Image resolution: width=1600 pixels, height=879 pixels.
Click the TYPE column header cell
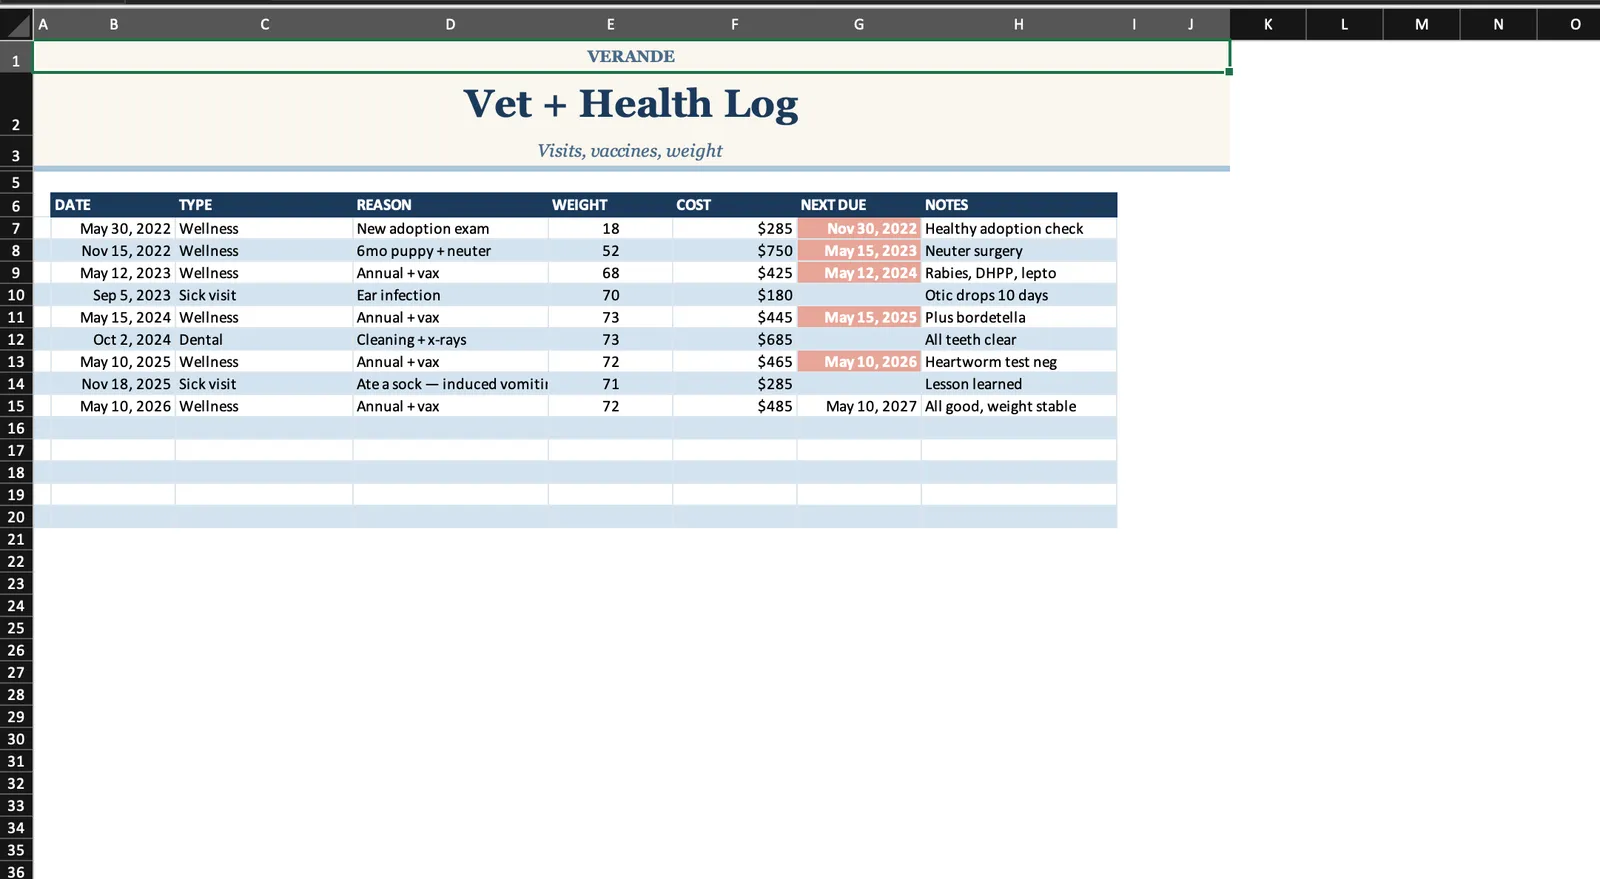[x=264, y=205]
